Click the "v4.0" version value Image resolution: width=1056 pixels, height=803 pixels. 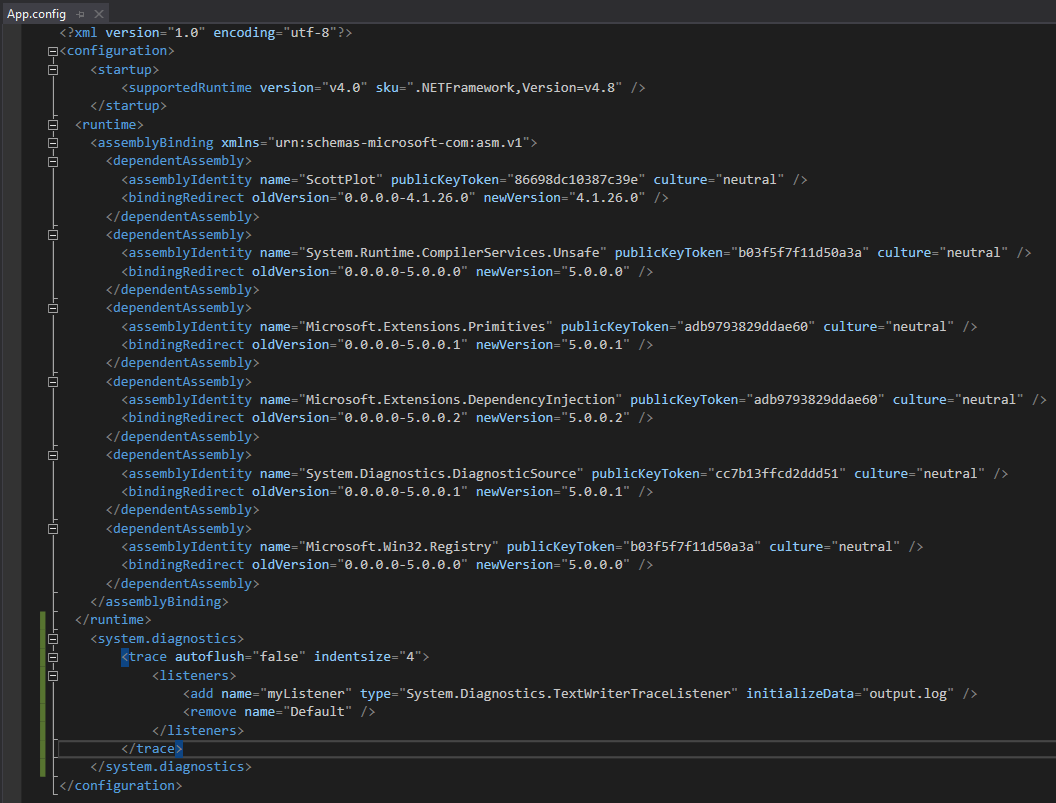pyautogui.click(x=344, y=88)
